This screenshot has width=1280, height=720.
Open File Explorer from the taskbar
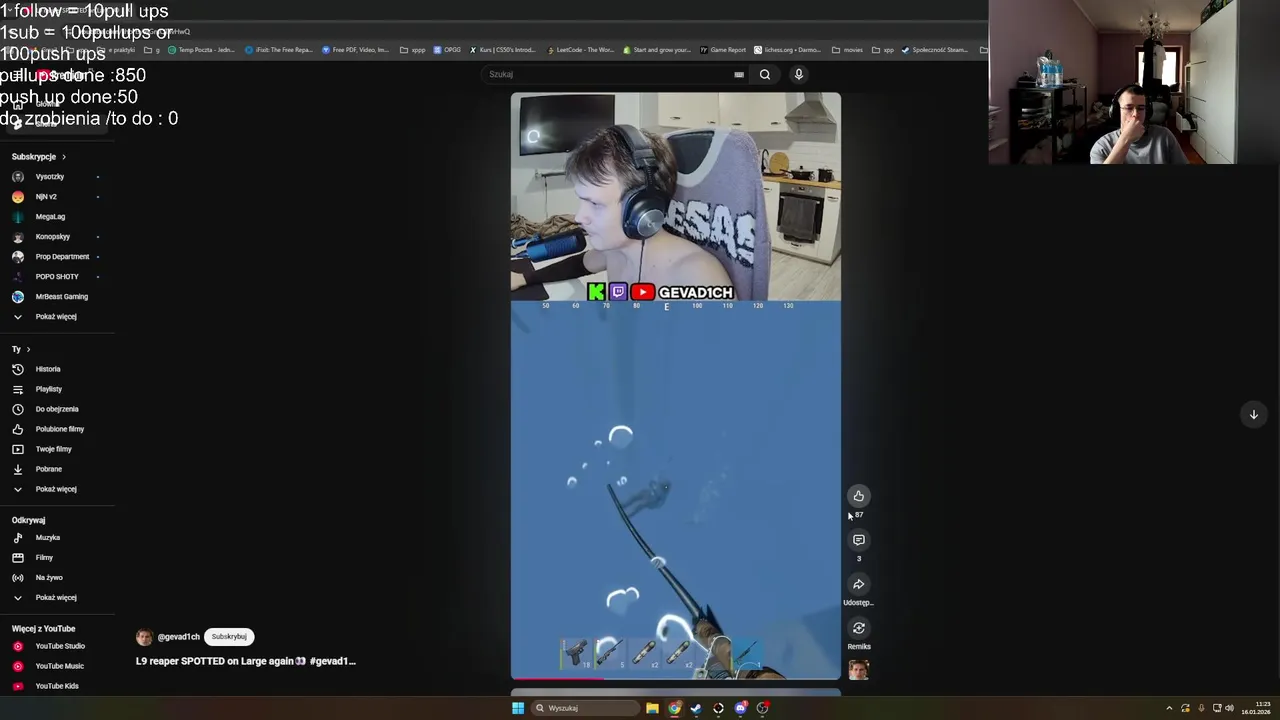pos(652,708)
